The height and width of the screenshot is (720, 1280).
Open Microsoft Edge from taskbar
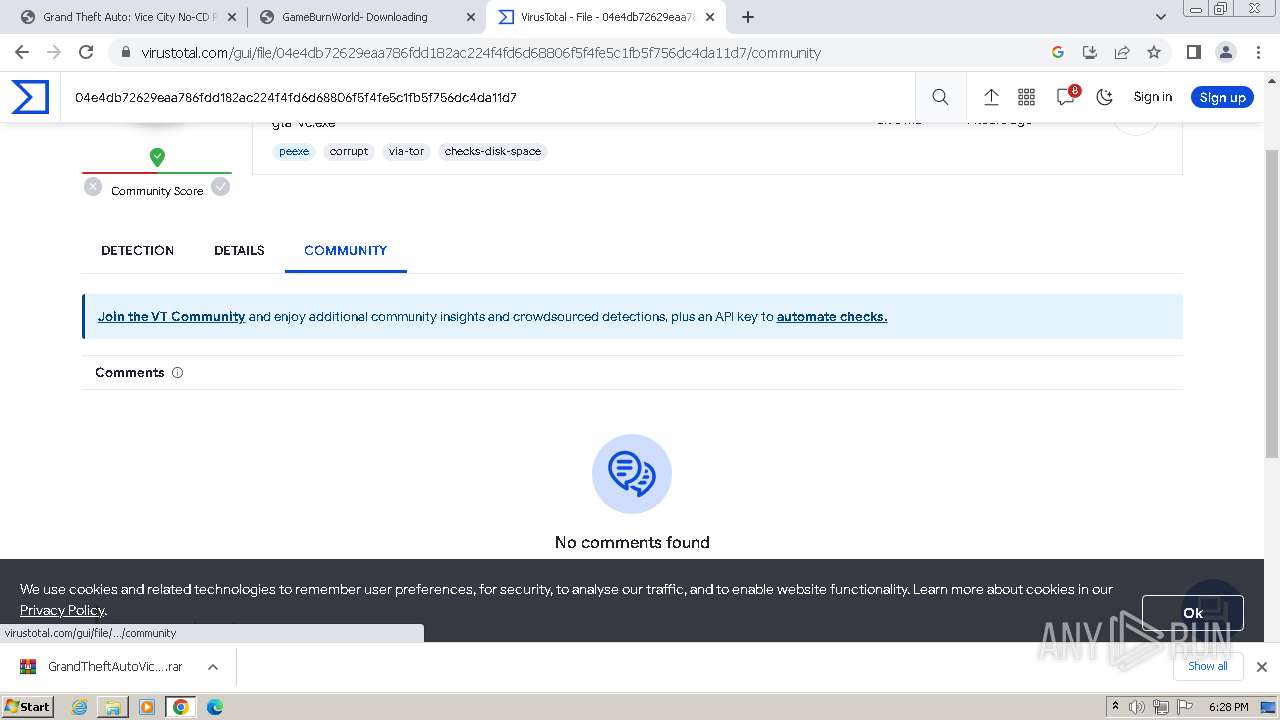click(x=215, y=707)
